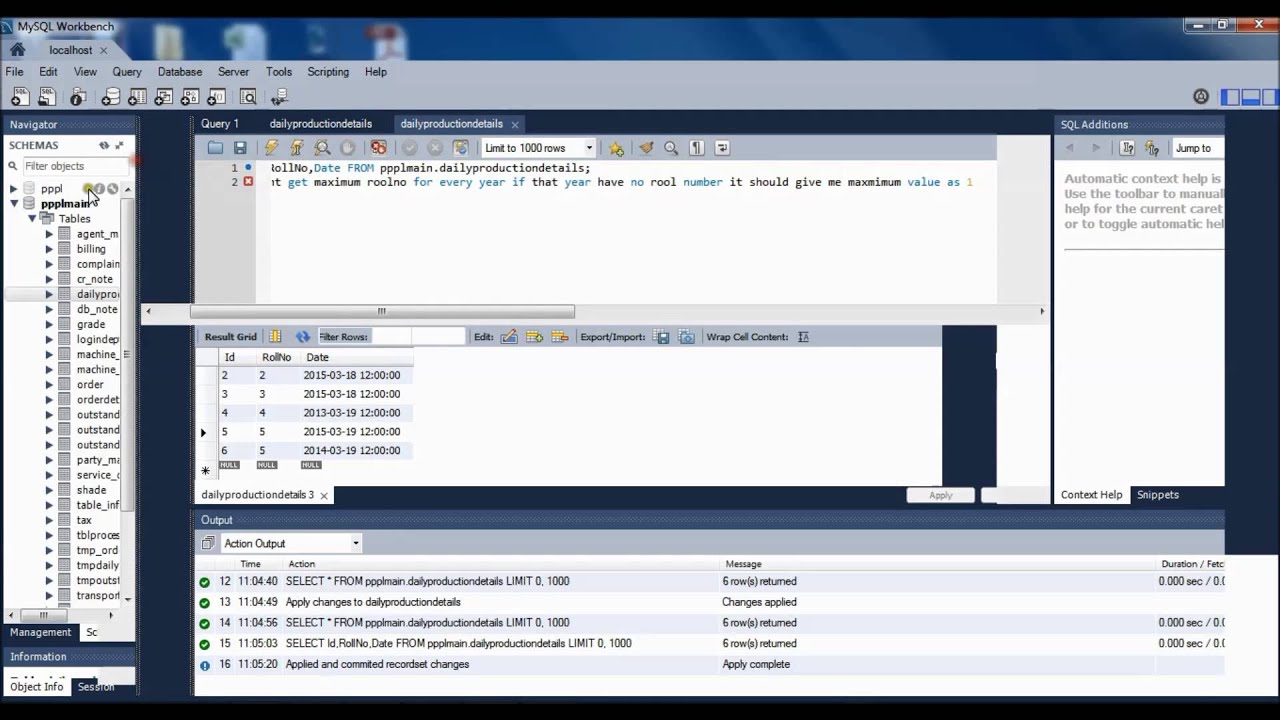Viewport: 1280px width, 720px height.
Task: Rollback transaction X icon
Action: [435, 148]
